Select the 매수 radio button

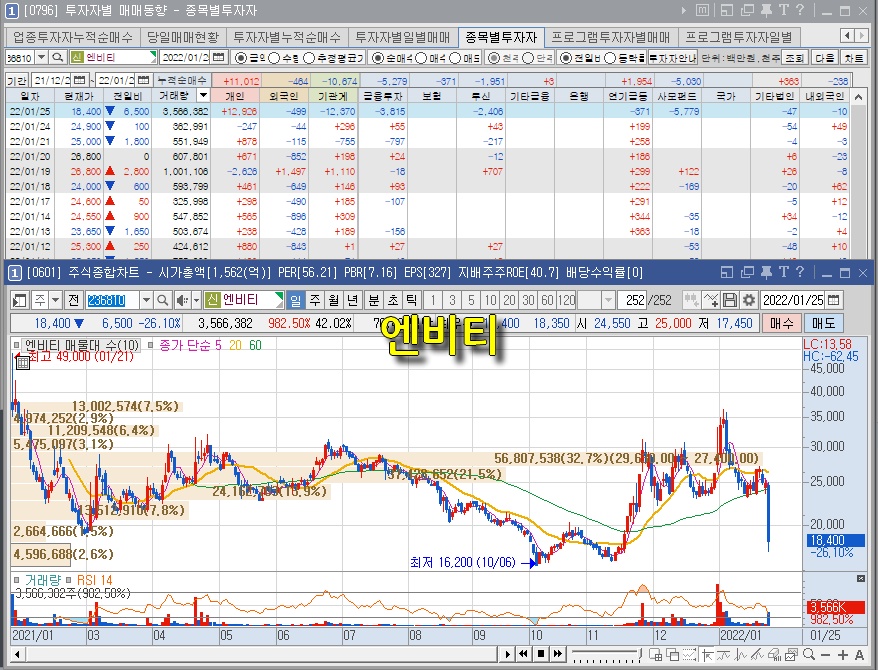(x=422, y=58)
